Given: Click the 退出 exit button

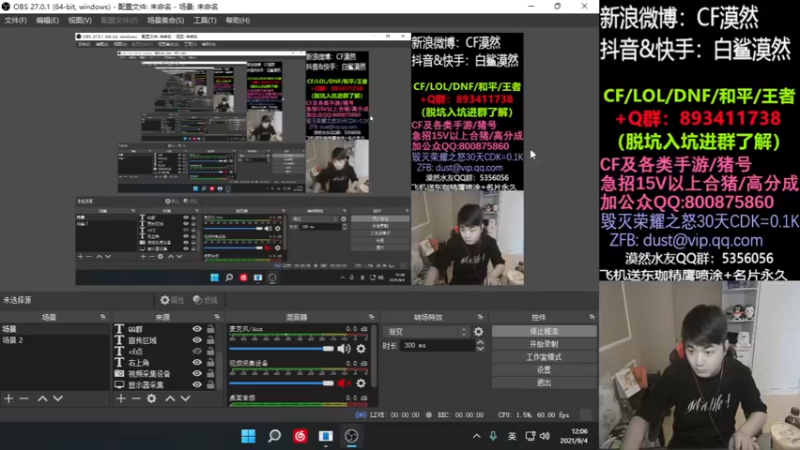Looking at the screenshot, I should tap(544, 383).
